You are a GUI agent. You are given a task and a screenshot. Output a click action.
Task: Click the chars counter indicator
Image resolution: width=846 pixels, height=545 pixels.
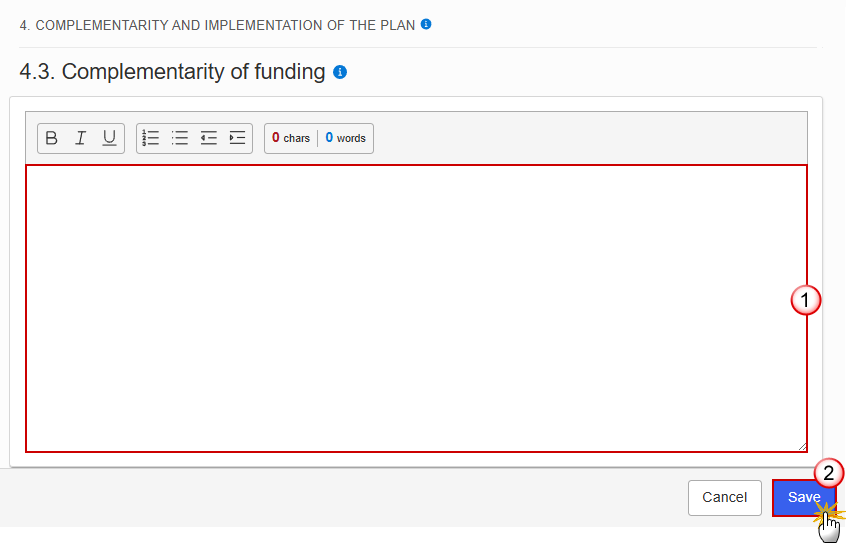[291, 138]
